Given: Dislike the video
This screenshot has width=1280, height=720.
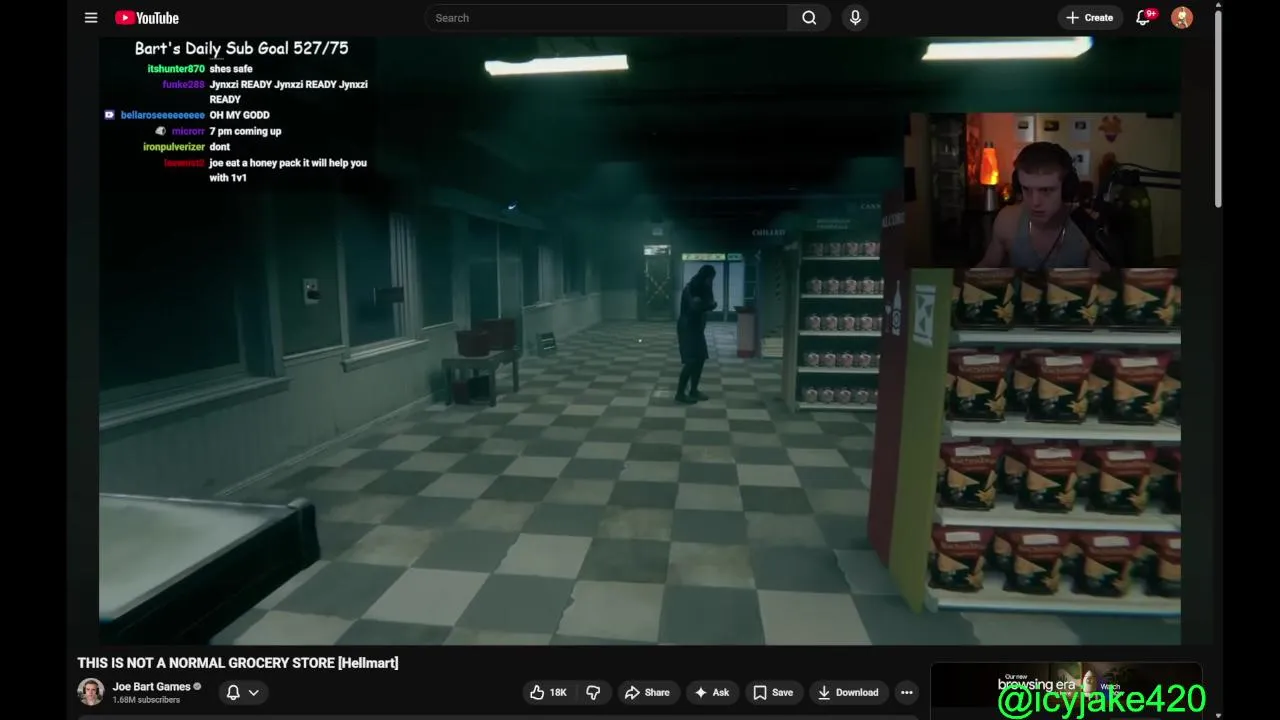Looking at the screenshot, I should coord(594,692).
